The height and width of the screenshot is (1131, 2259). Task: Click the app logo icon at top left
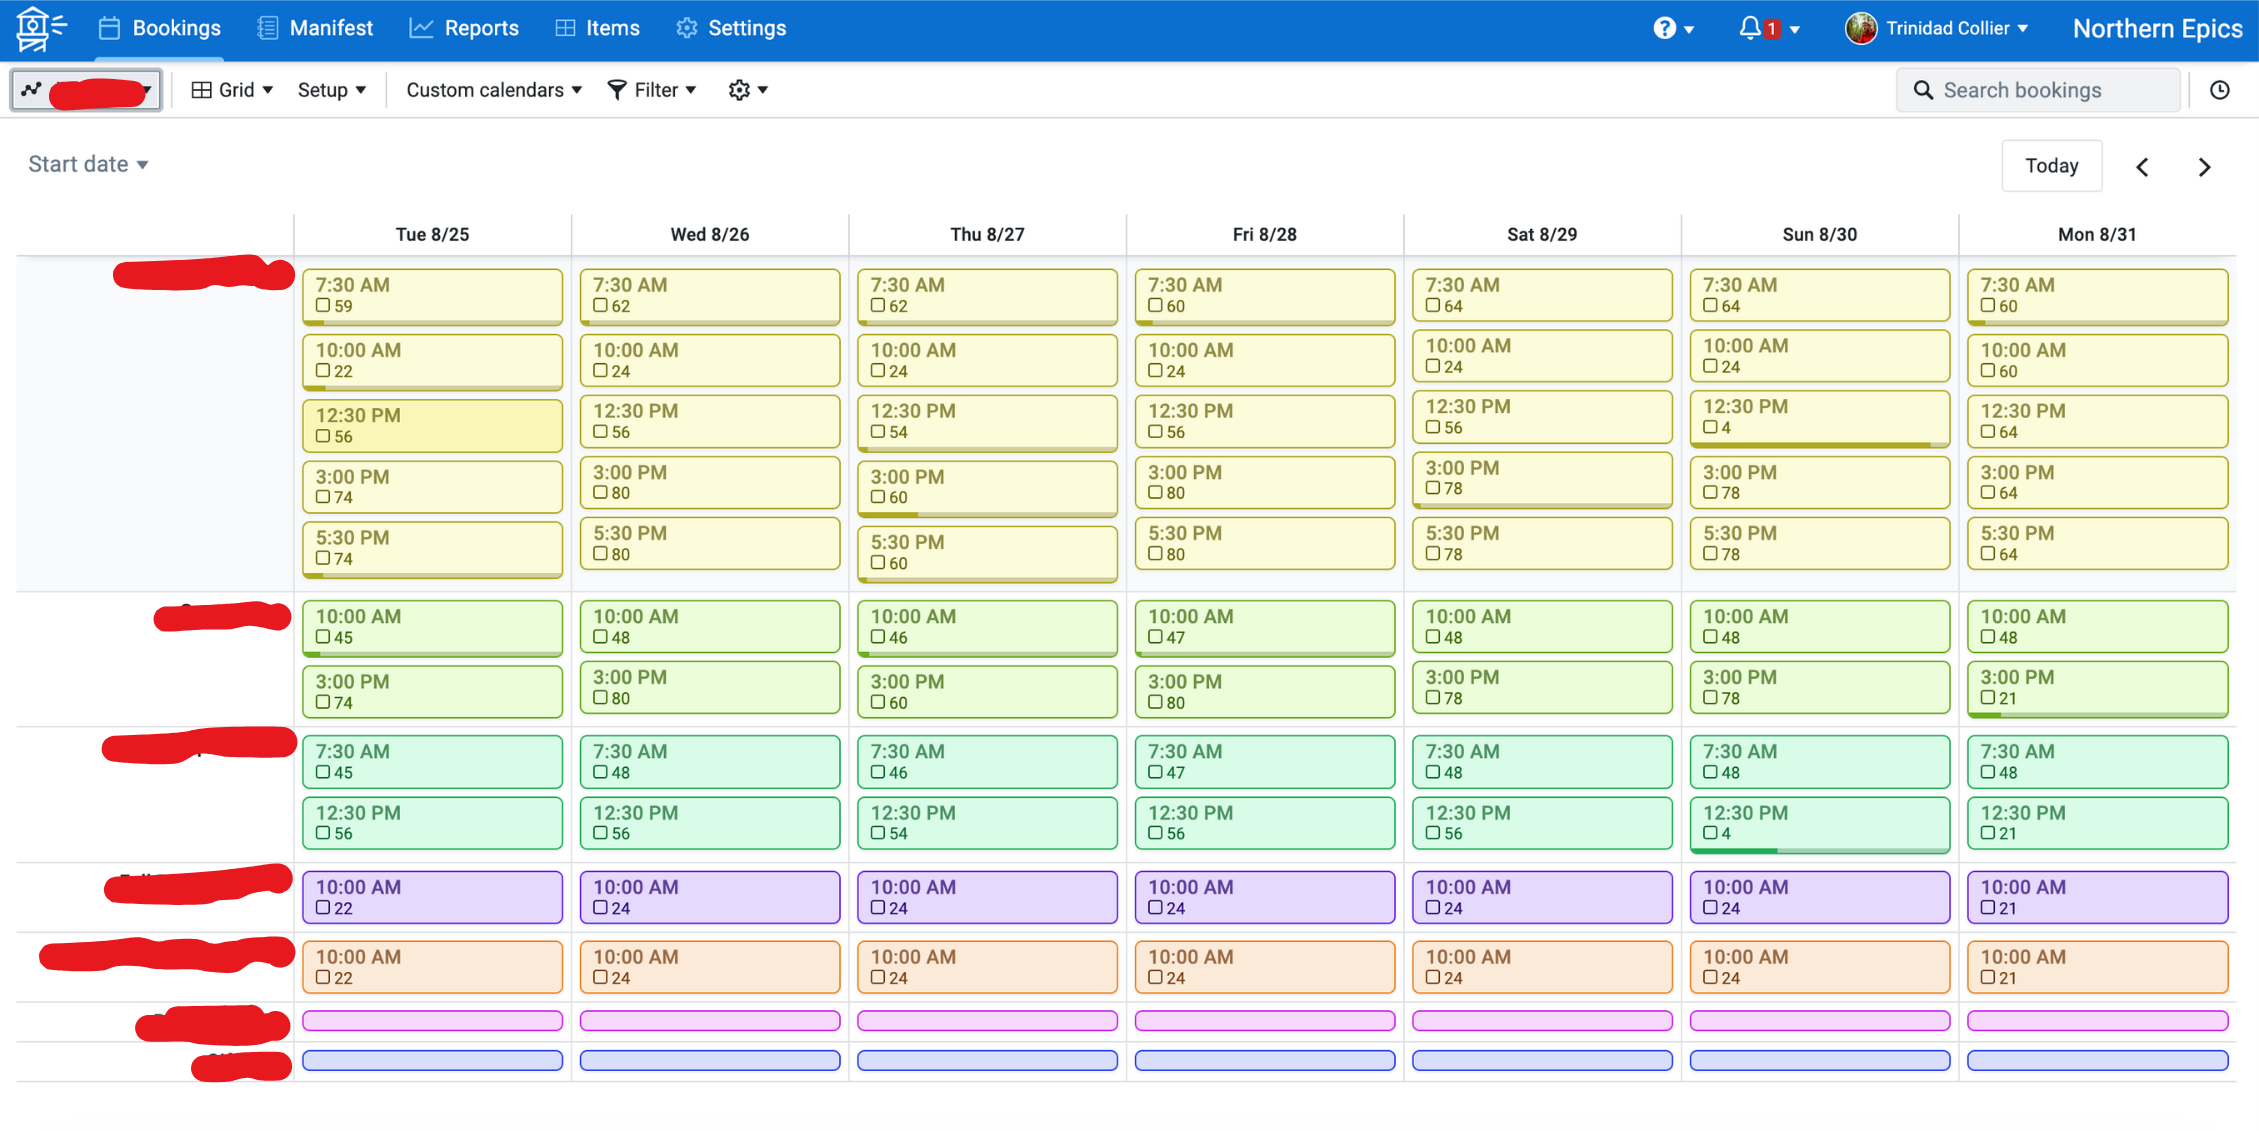tap(40, 28)
